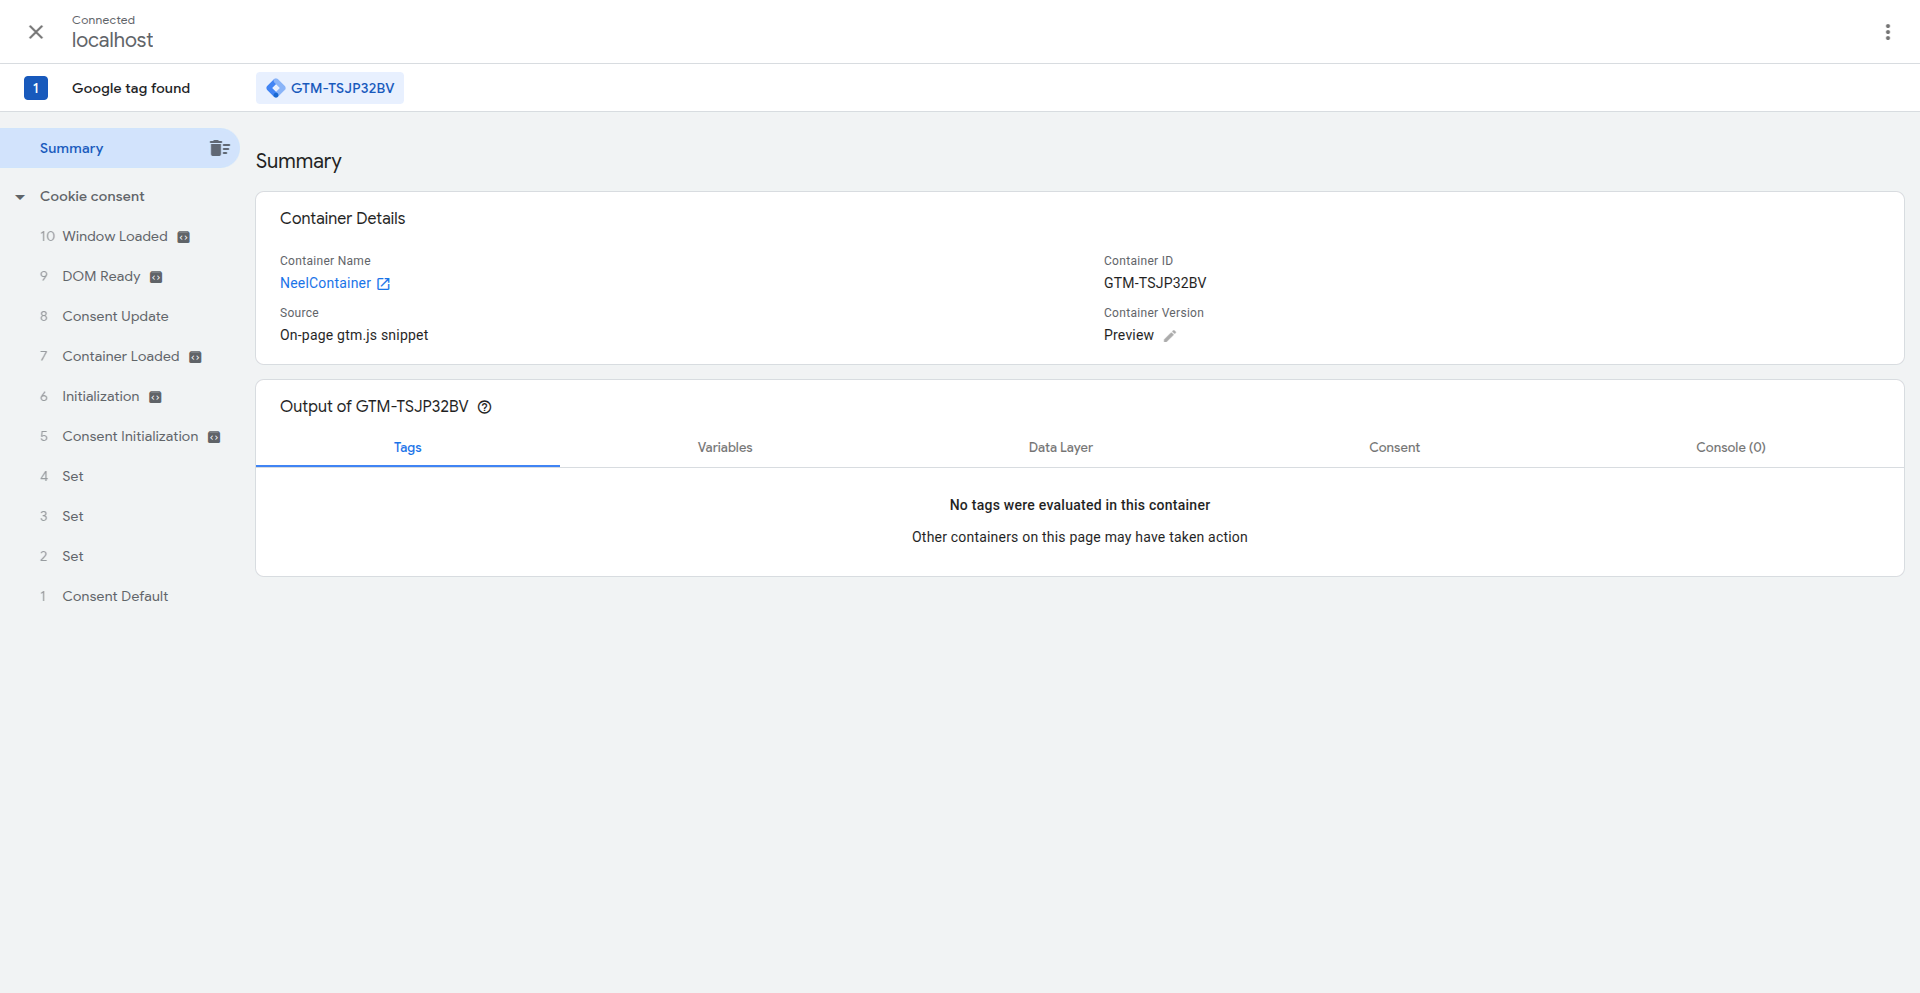Select the Consent tab
The height and width of the screenshot is (993, 1920).
pyautogui.click(x=1394, y=447)
